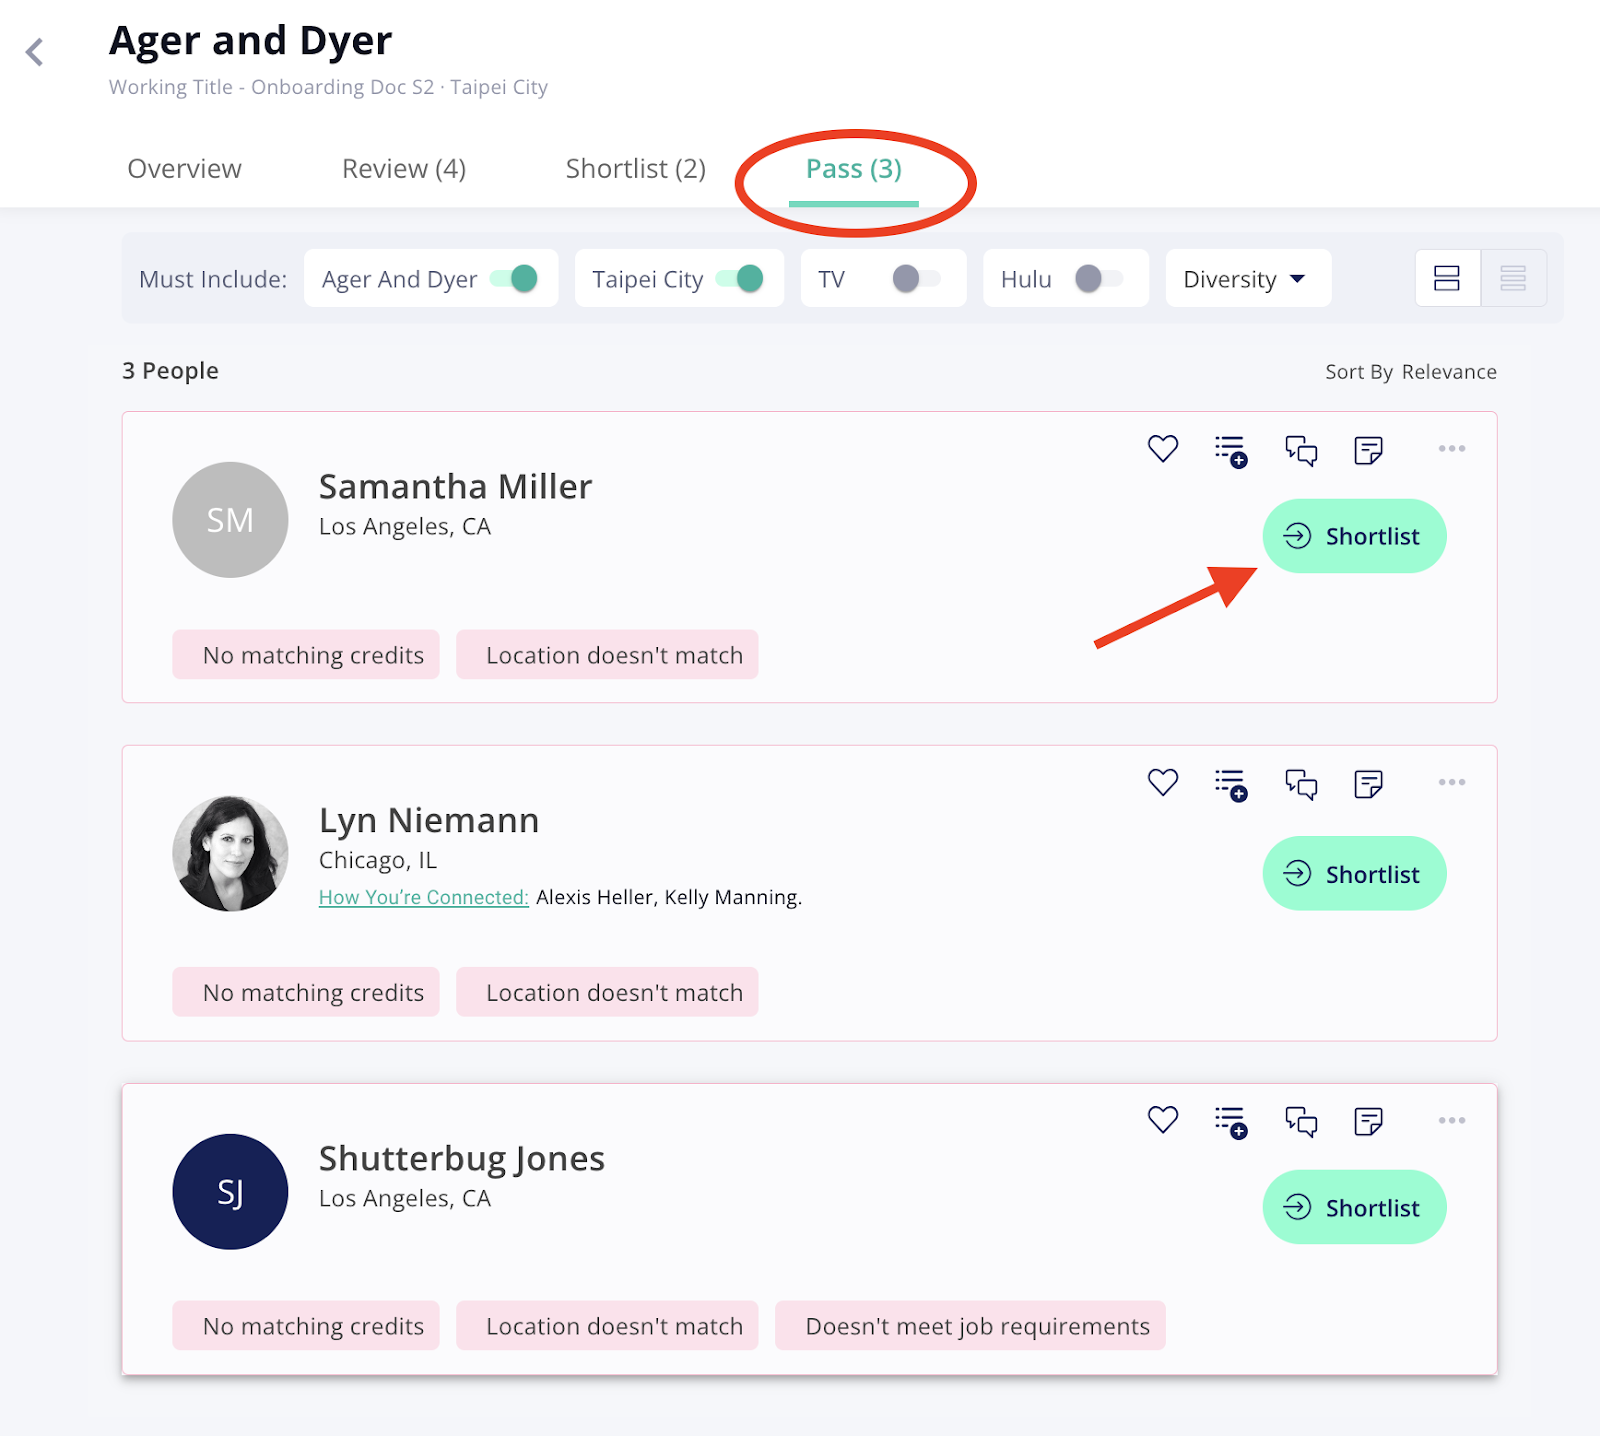Viewport: 1600px width, 1436px height.
Task: Click Lyn Niemann's profile photo
Action: [x=230, y=854]
